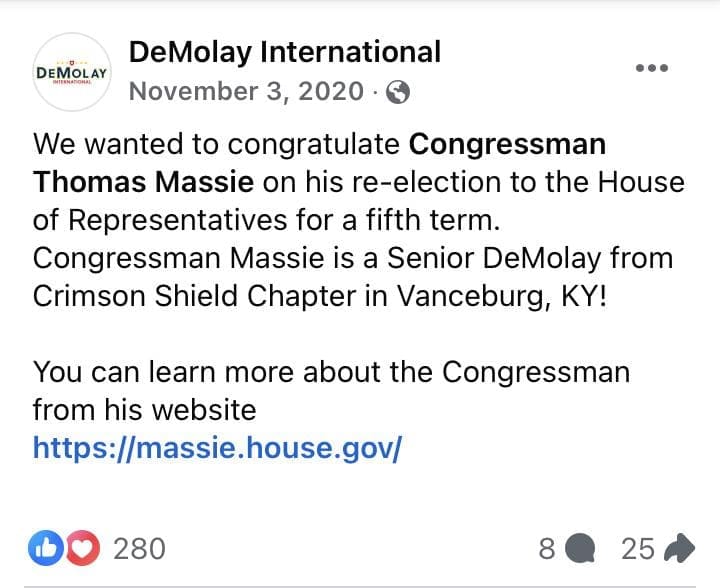Open the DeMolay International page name
This screenshot has height=588, width=720.
pyautogui.click(x=285, y=51)
